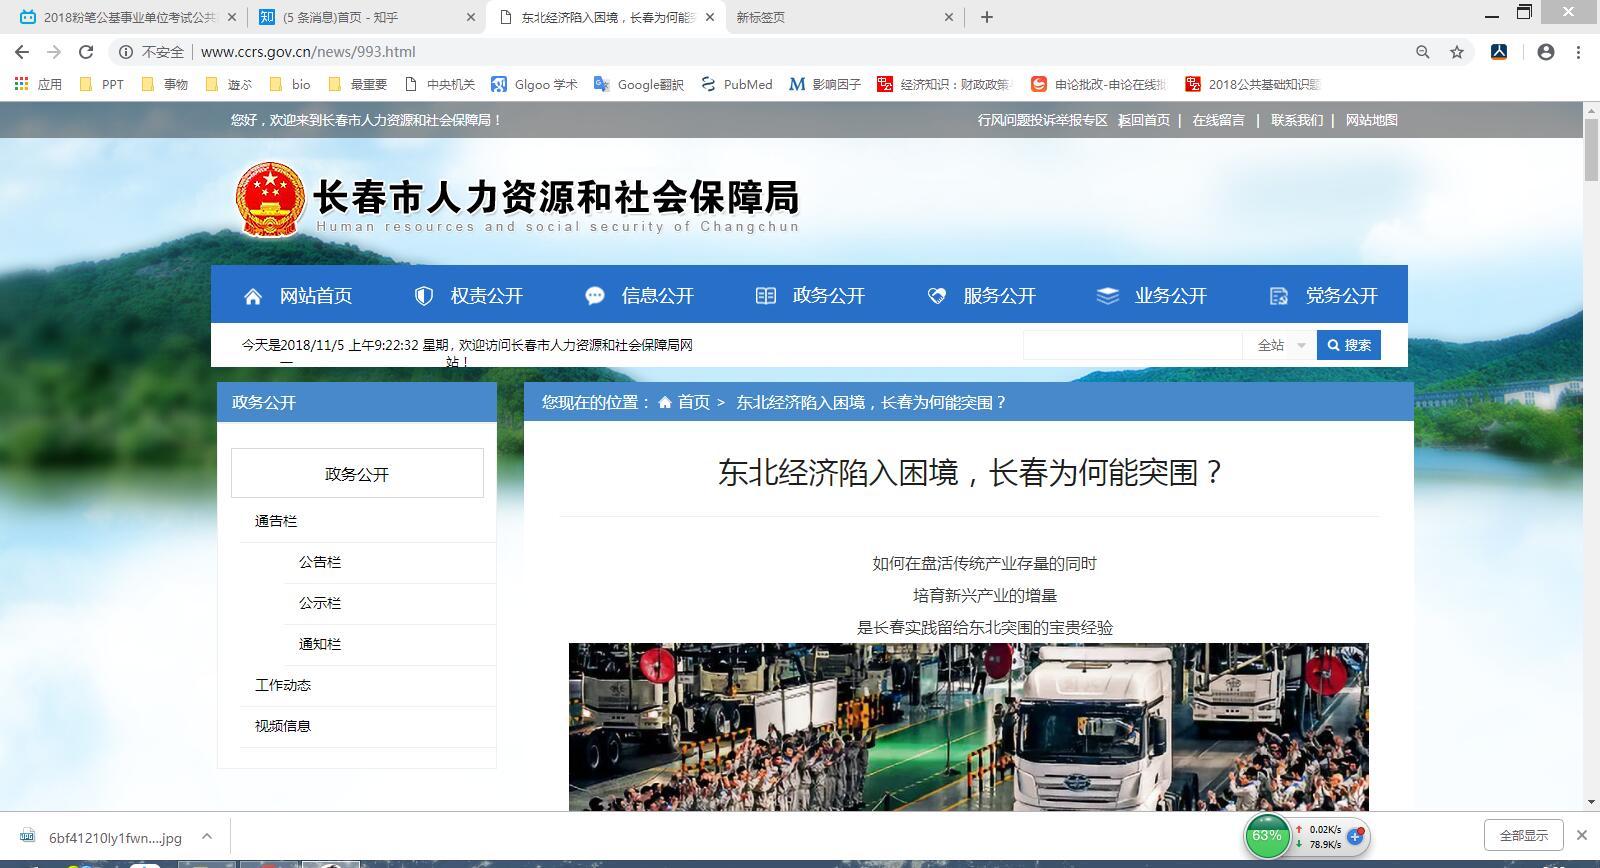Click the browser address bar URL
1600x868 pixels.
308,52
